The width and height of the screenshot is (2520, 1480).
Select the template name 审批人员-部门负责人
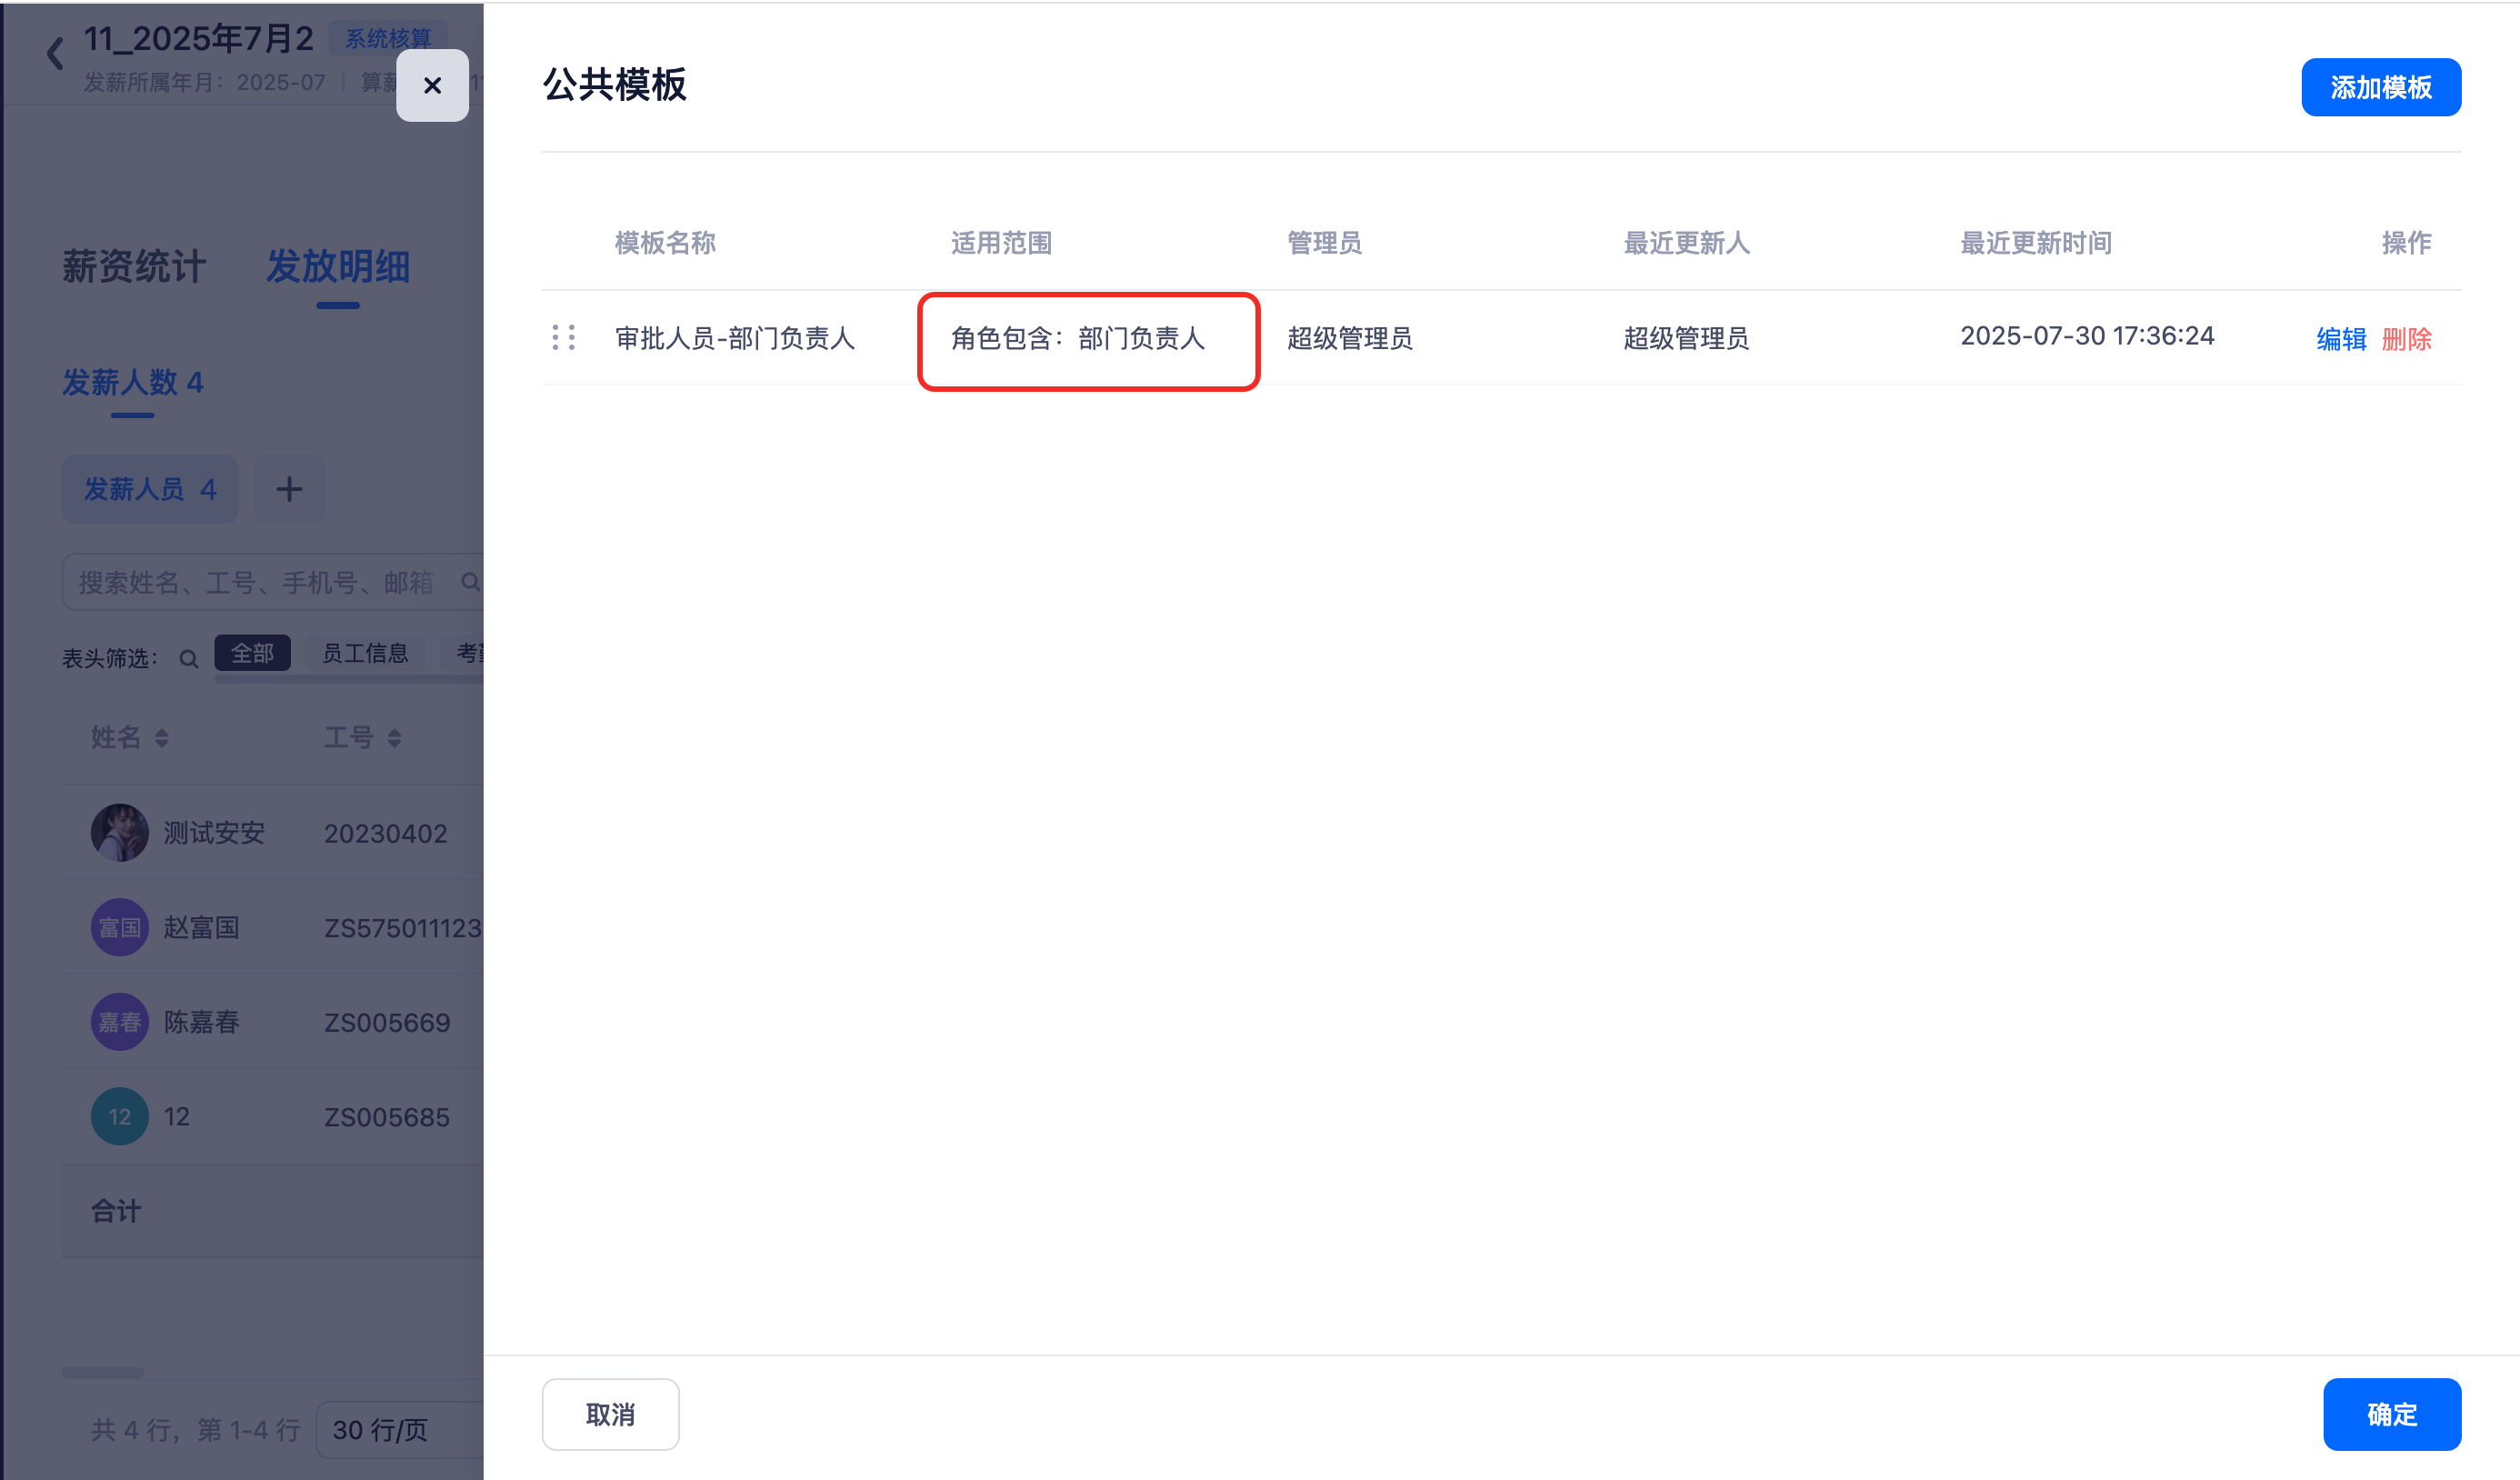[735, 338]
